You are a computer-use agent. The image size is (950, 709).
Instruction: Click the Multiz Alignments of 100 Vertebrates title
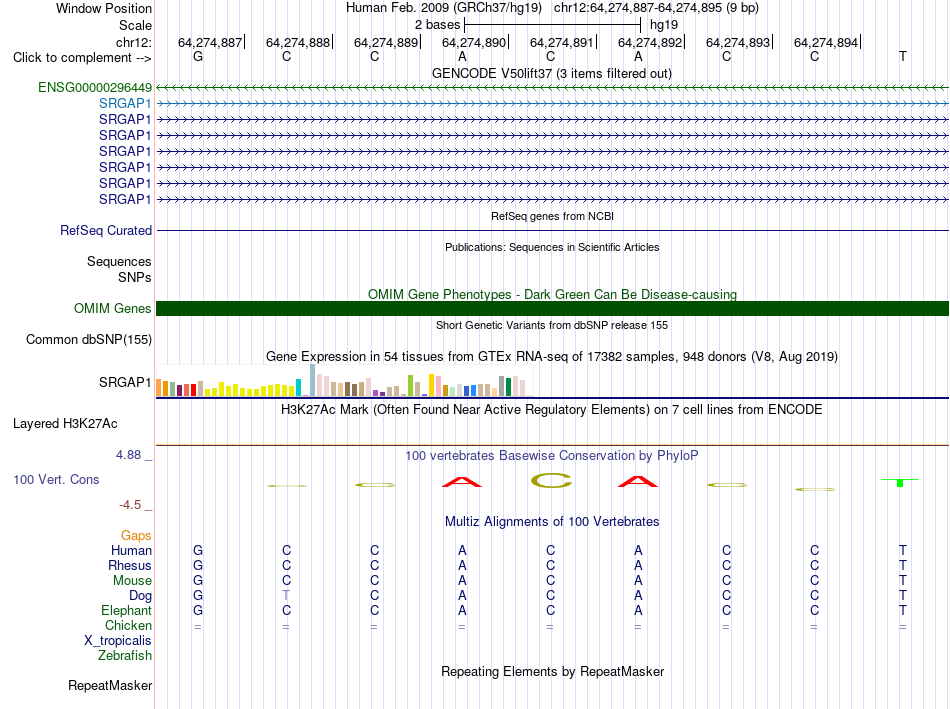click(552, 522)
